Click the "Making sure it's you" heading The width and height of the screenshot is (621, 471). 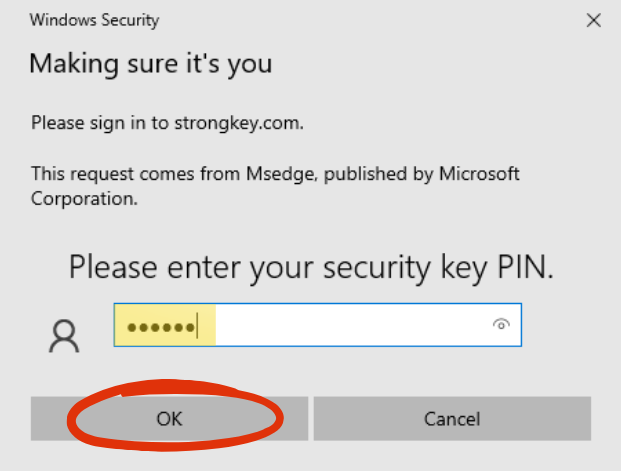(151, 64)
